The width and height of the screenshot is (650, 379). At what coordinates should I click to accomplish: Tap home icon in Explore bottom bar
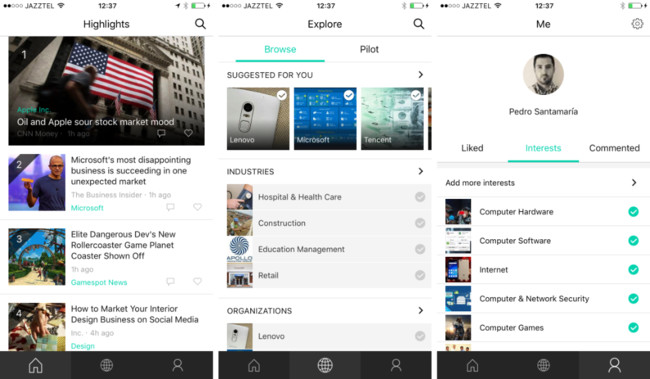254,365
